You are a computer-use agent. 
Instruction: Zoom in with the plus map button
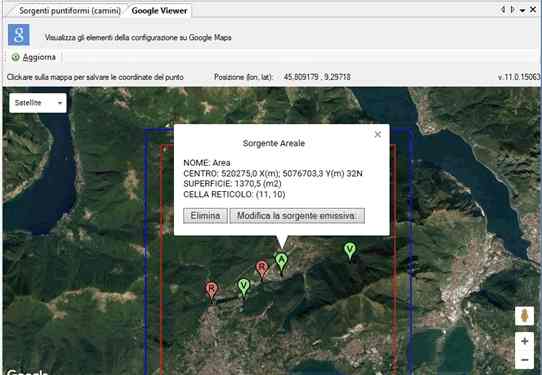[524, 341]
